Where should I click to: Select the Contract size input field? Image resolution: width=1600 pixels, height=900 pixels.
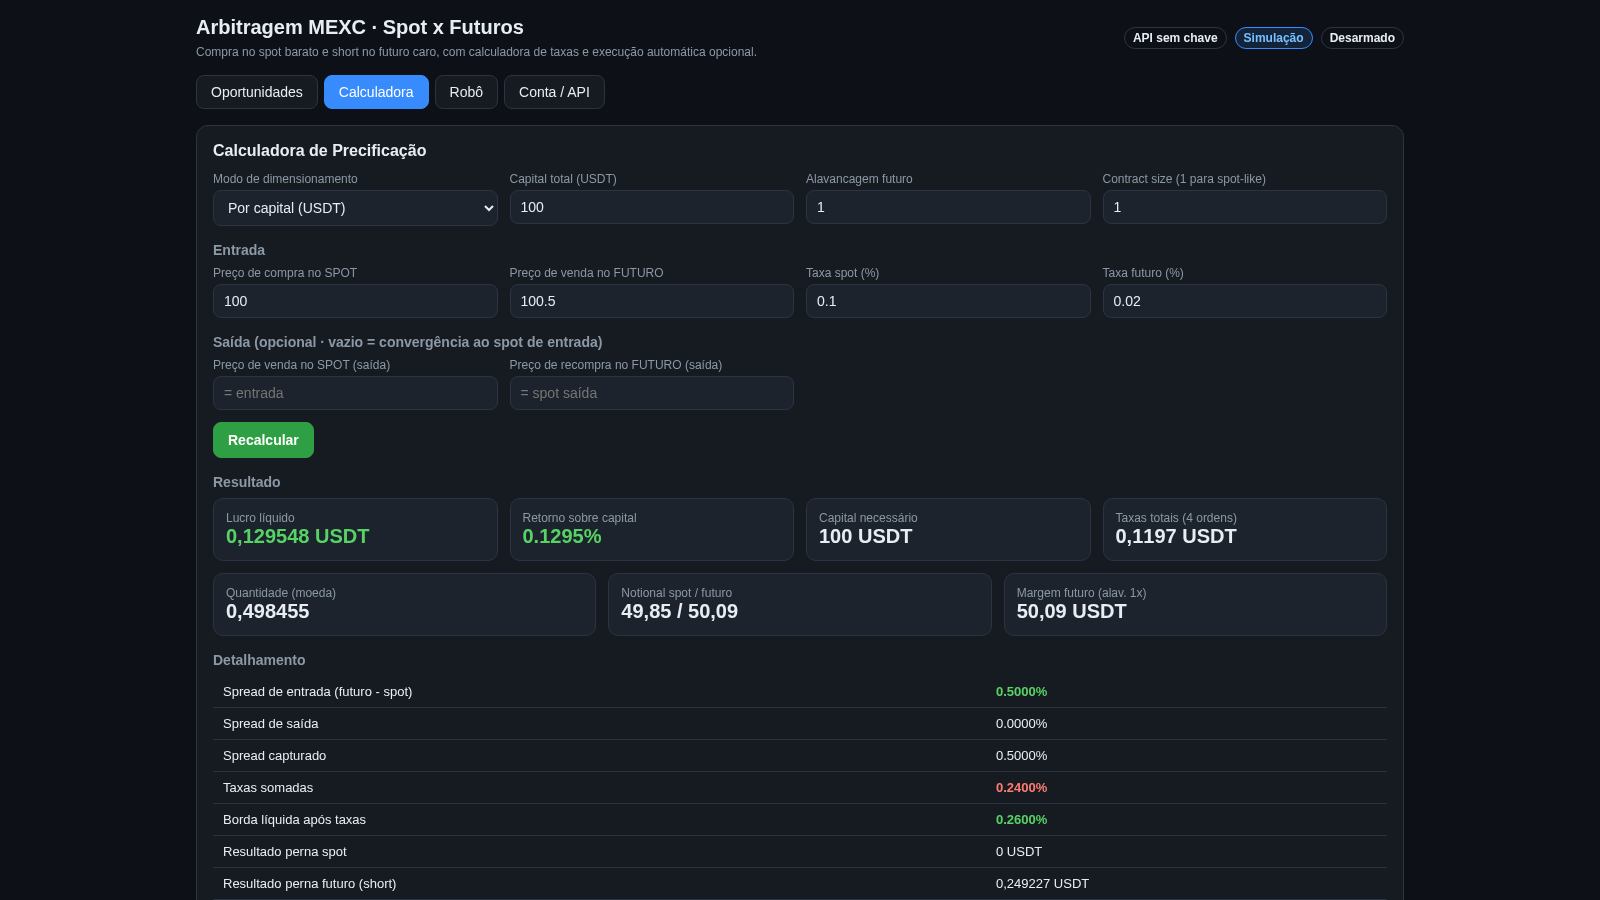tap(1244, 207)
